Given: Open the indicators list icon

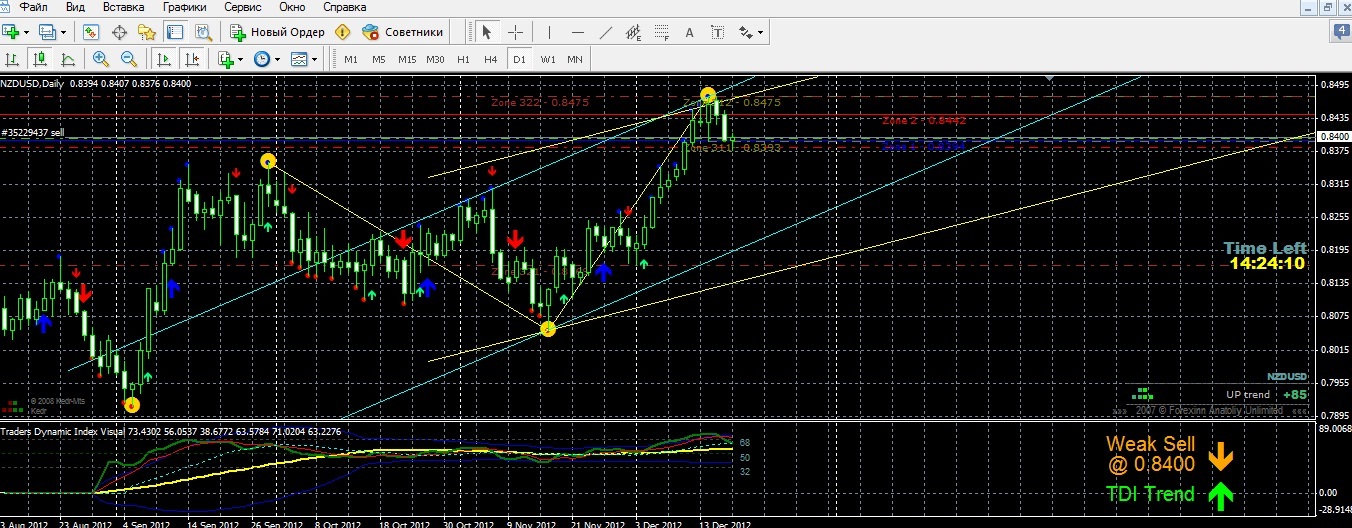Looking at the screenshot, I should click(226, 59).
